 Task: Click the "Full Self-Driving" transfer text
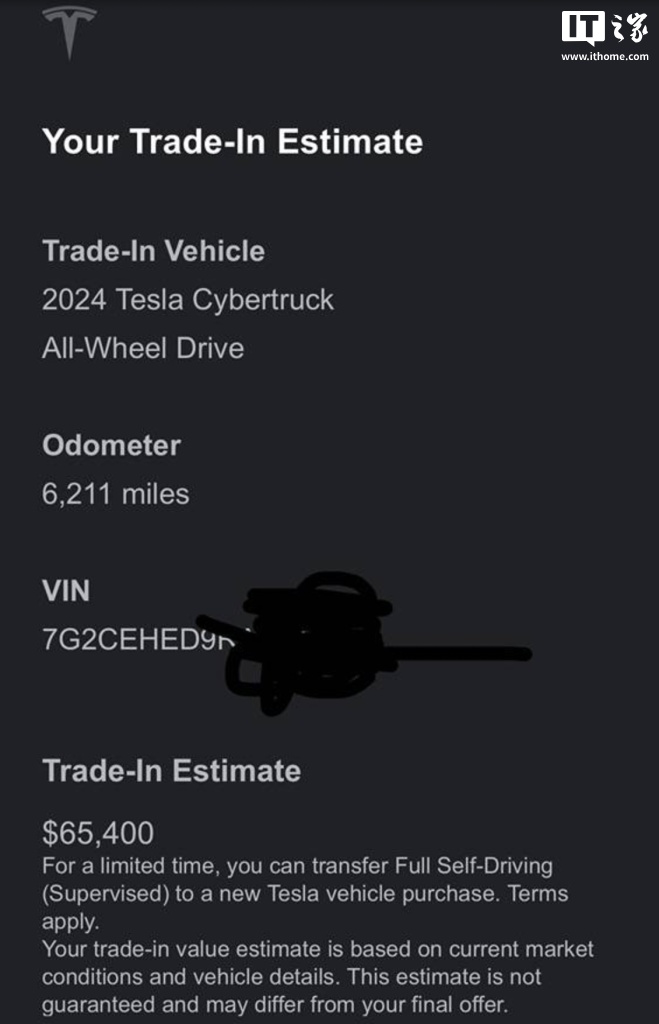(470, 866)
